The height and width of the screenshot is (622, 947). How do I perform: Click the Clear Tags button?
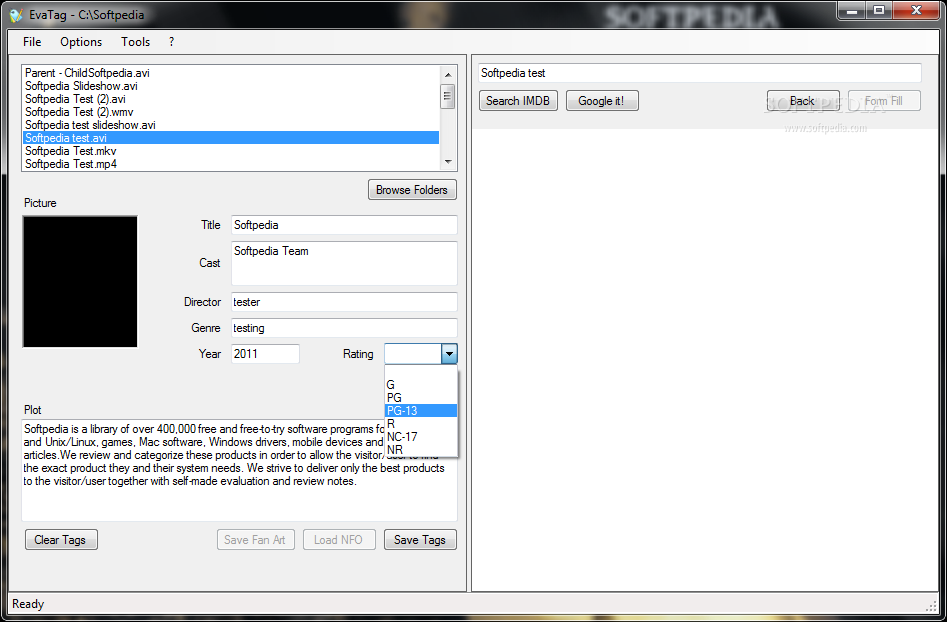pyautogui.click(x=61, y=540)
